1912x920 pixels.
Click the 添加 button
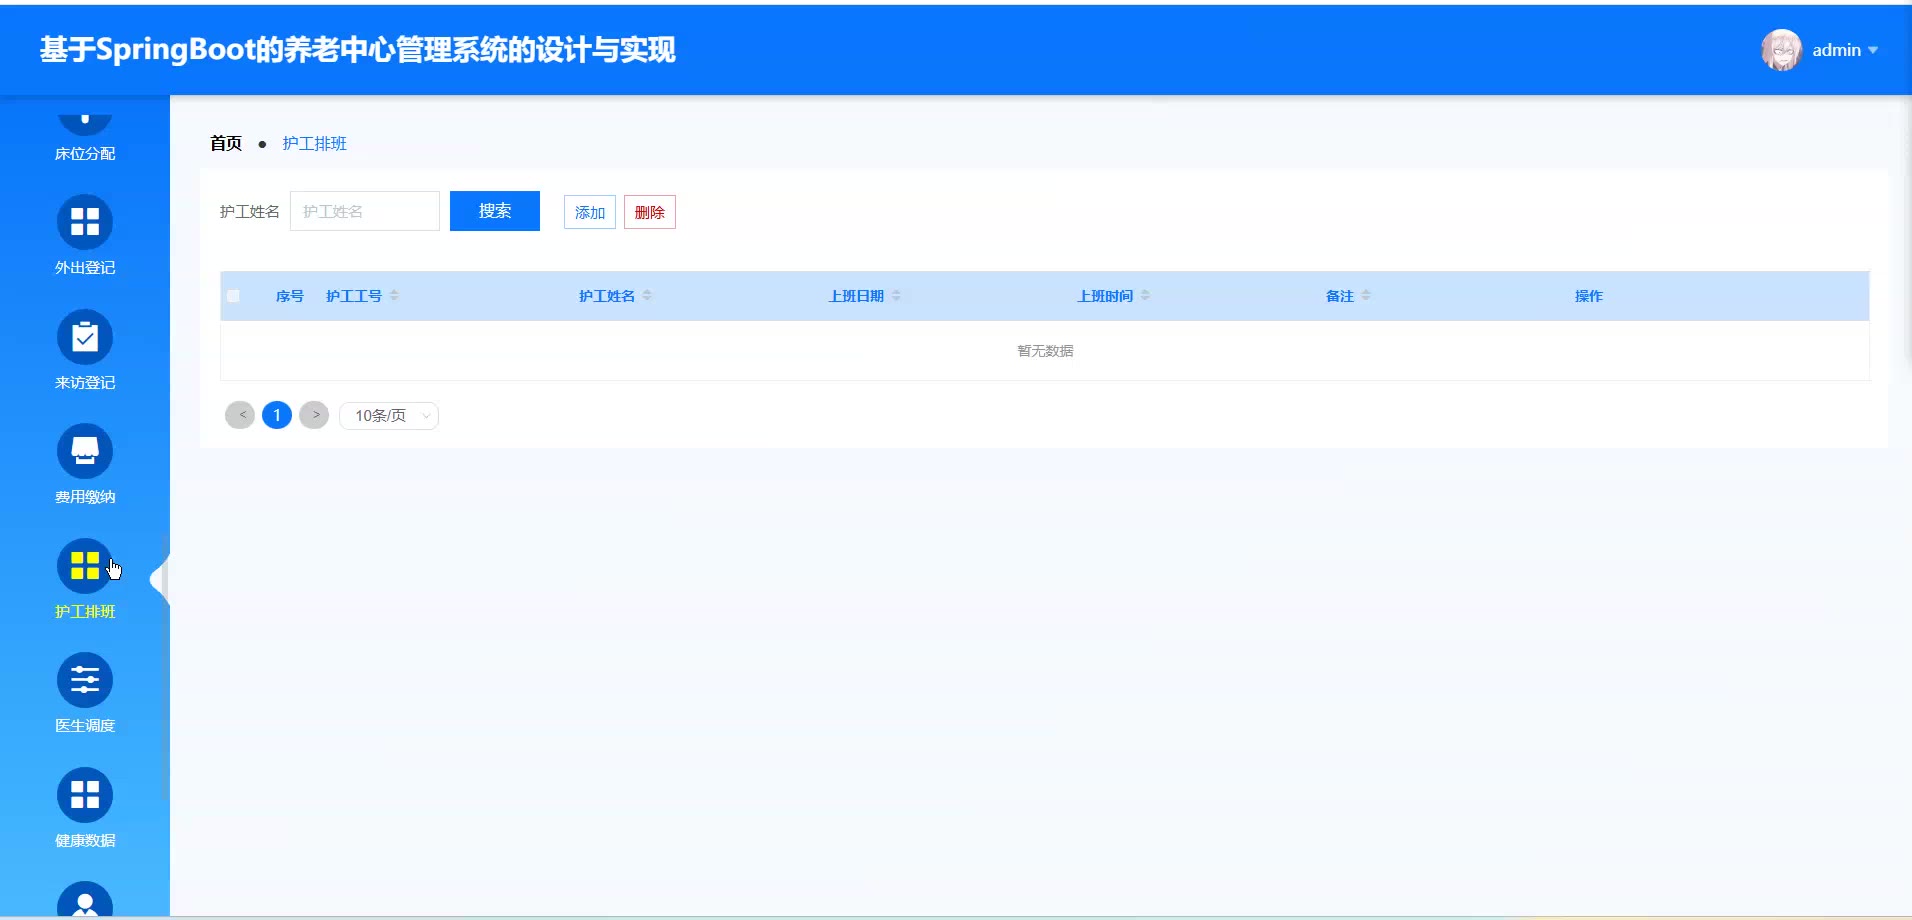(590, 212)
